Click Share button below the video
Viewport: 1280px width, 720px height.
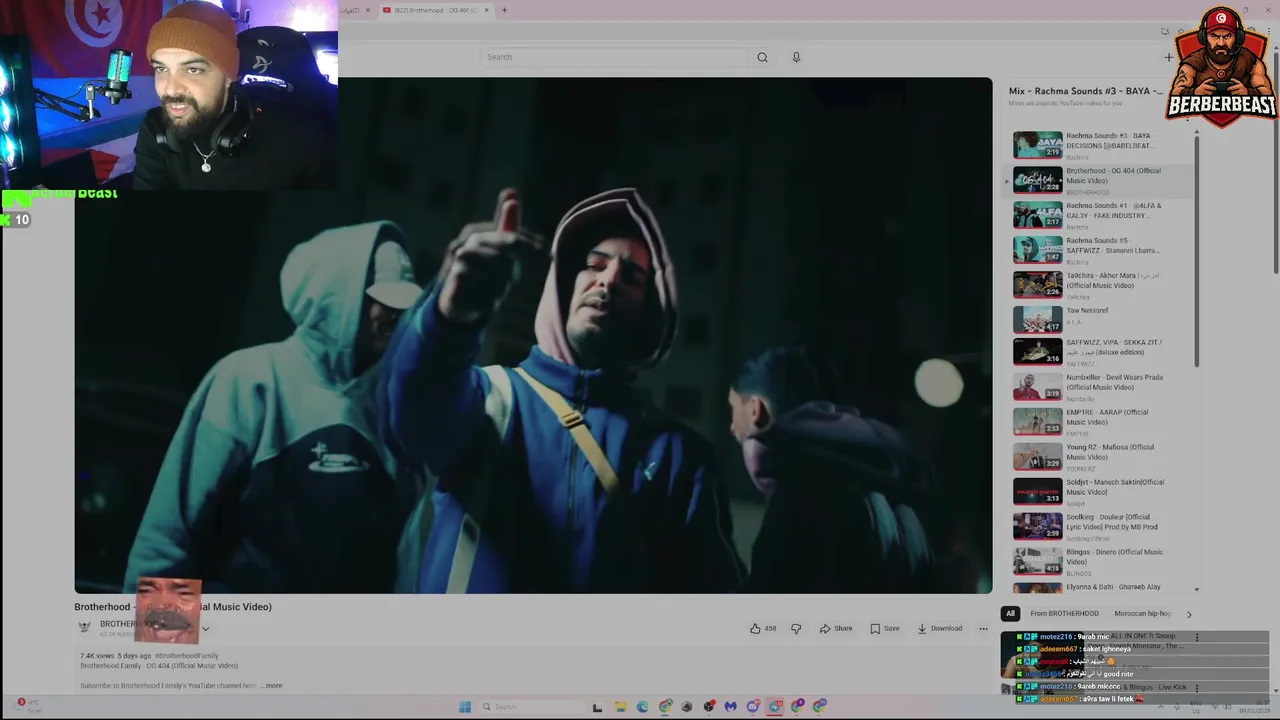[836, 628]
